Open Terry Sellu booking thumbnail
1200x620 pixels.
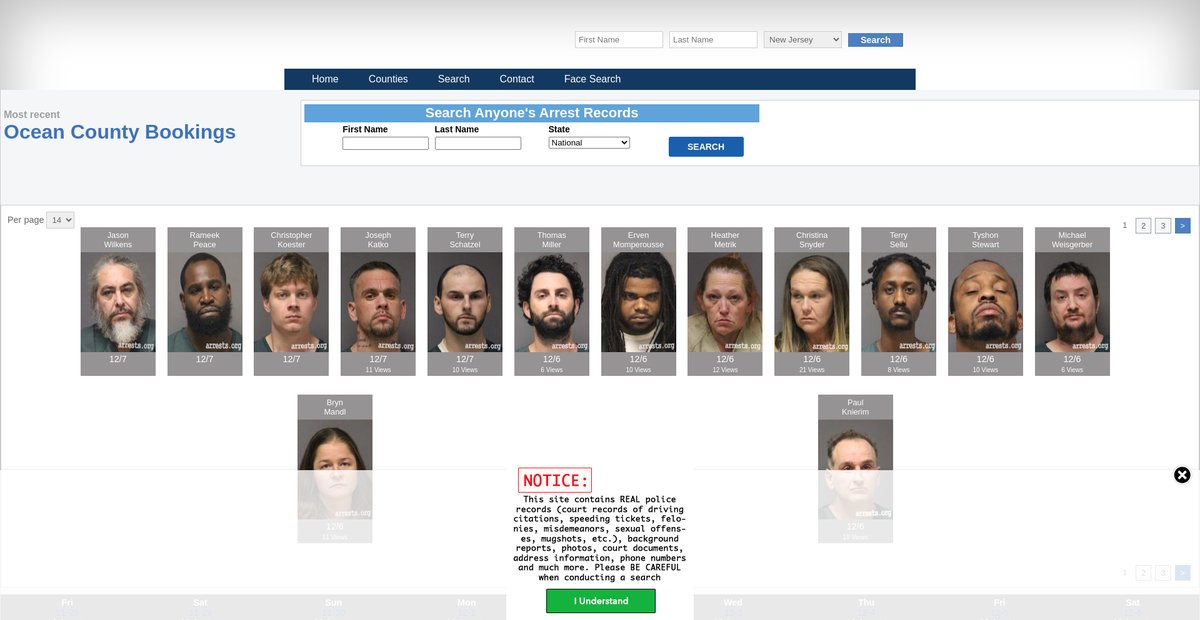pos(899,302)
